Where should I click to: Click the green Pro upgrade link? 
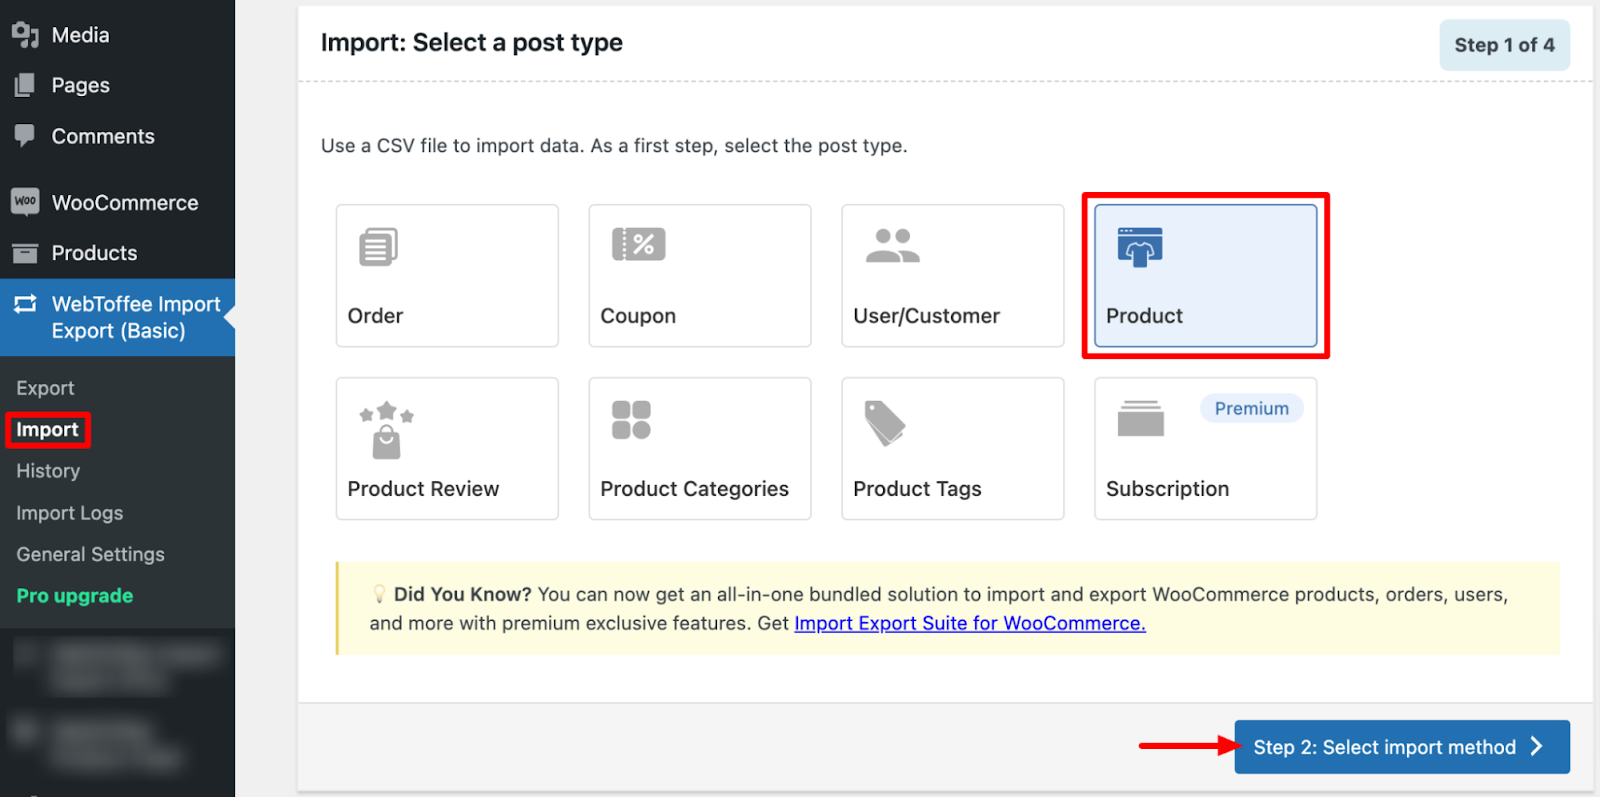point(74,596)
